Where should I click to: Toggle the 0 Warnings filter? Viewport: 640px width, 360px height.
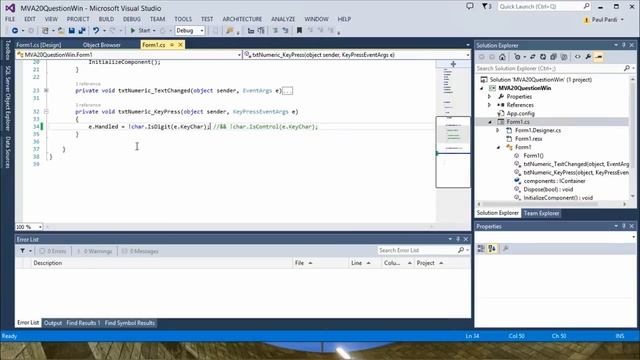pos(94,251)
